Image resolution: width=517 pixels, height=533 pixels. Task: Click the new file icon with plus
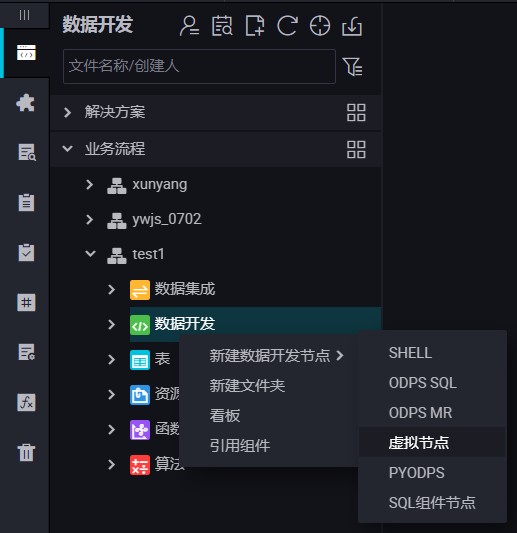pyautogui.click(x=255, y=25)
